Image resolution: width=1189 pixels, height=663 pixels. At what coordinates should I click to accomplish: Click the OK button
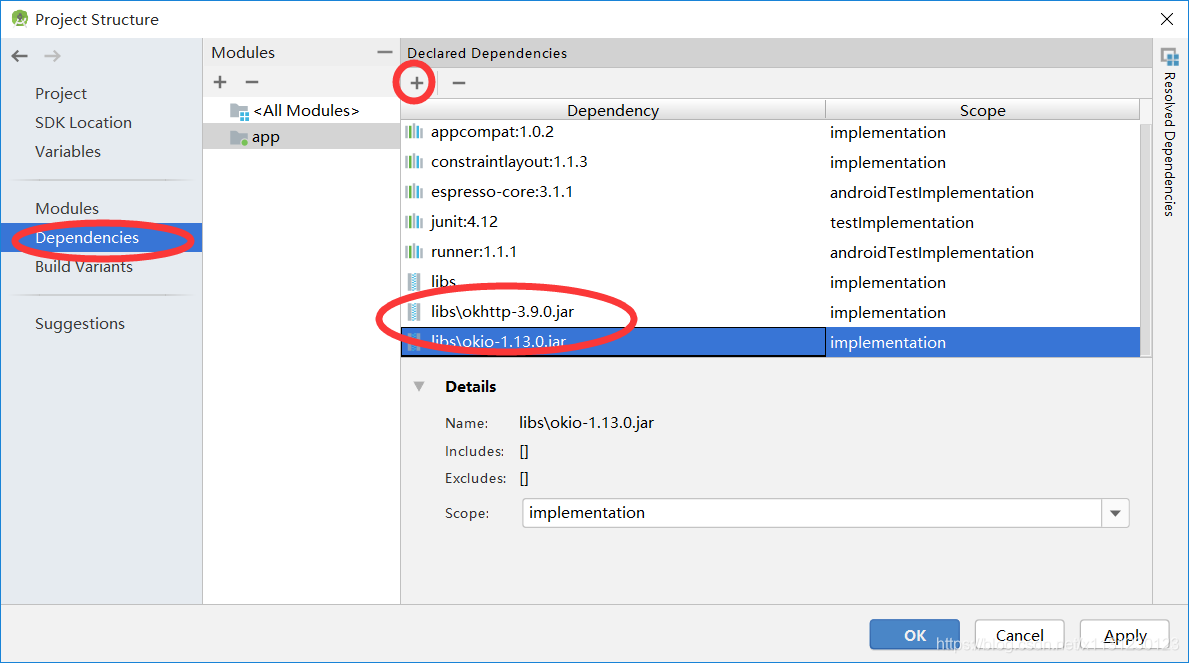914,635
